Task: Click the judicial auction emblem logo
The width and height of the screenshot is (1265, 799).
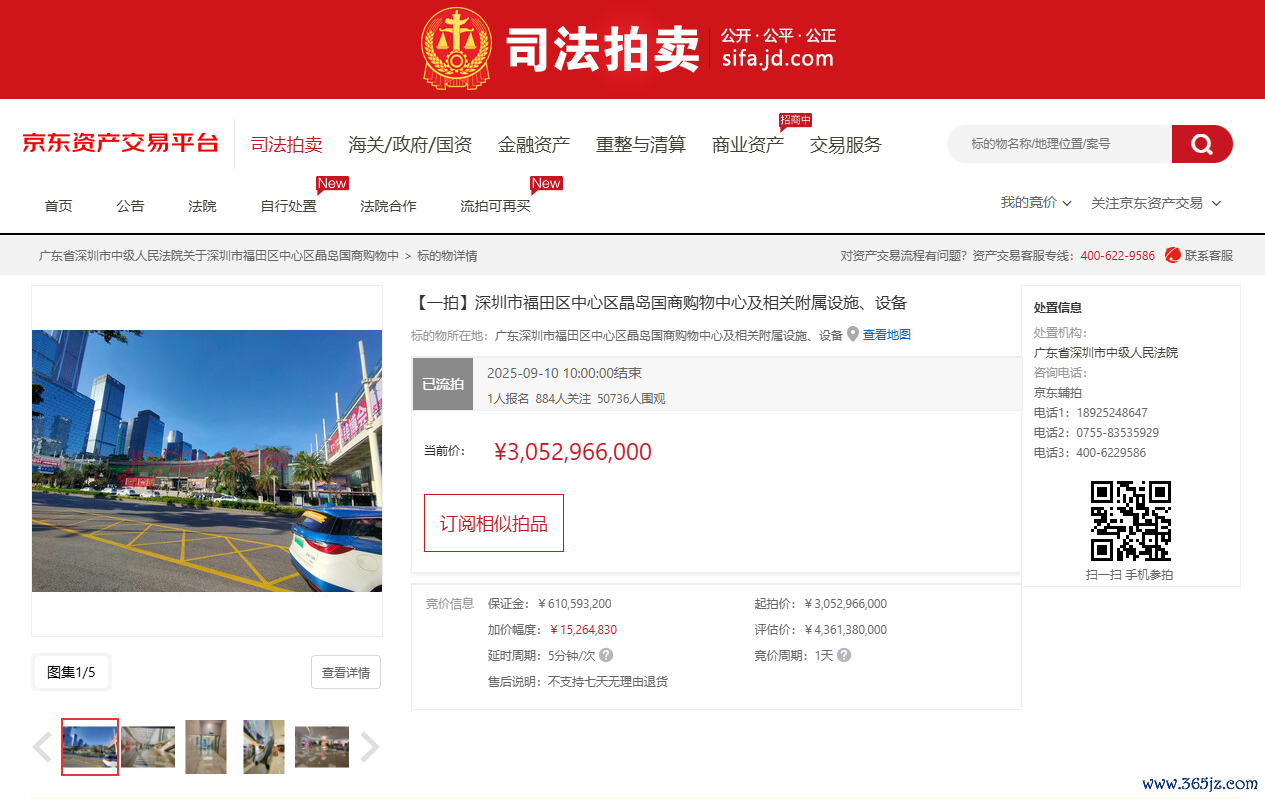Action: point(457,47)
